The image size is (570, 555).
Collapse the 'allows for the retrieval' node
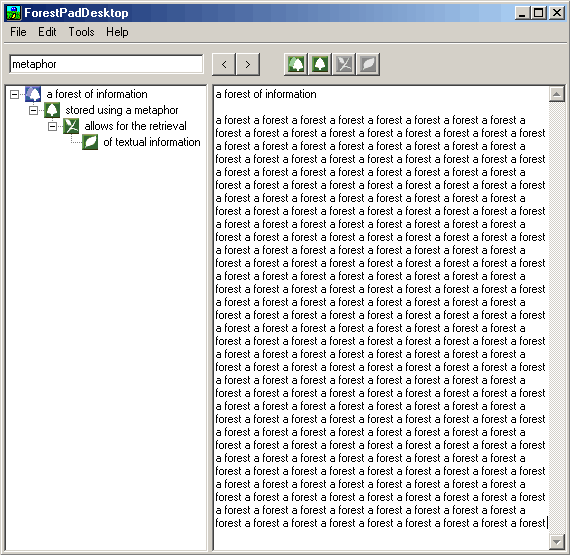tap(52, 126)
